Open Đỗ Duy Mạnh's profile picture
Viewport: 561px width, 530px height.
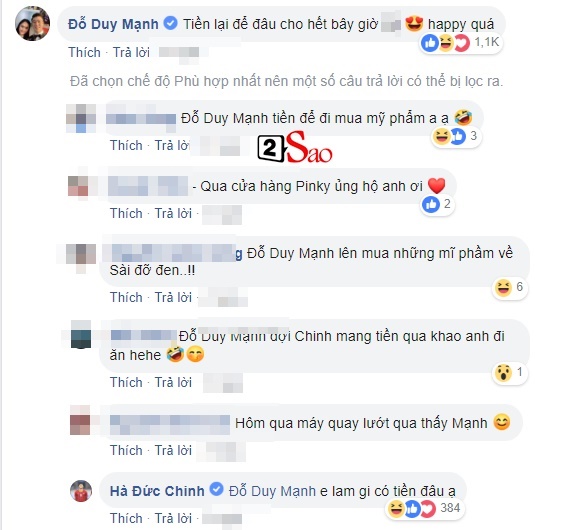click(x=32, y=24)
